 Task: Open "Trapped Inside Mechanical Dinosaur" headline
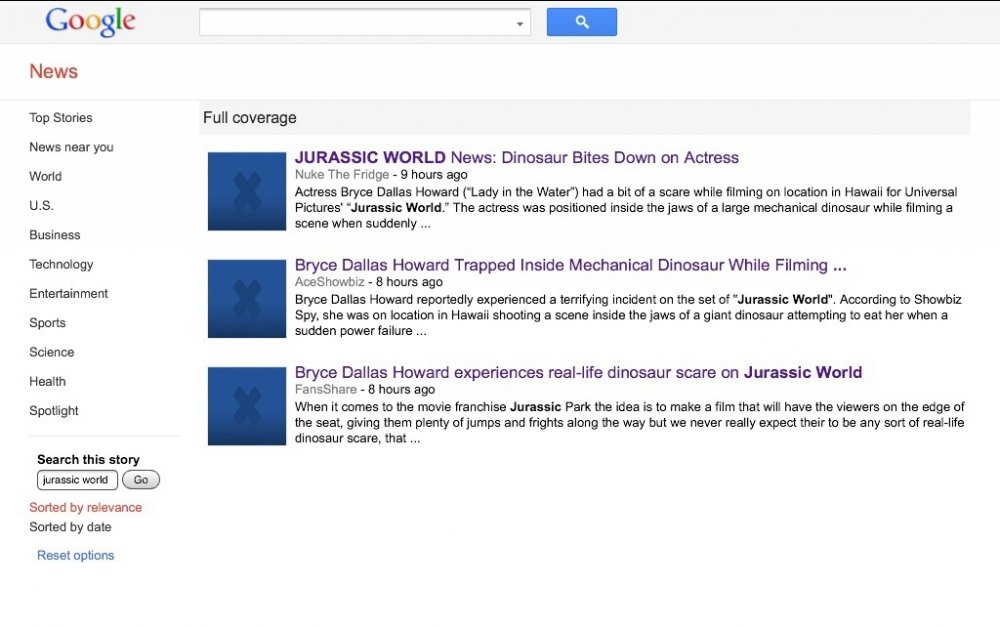[x=570, y=265]
